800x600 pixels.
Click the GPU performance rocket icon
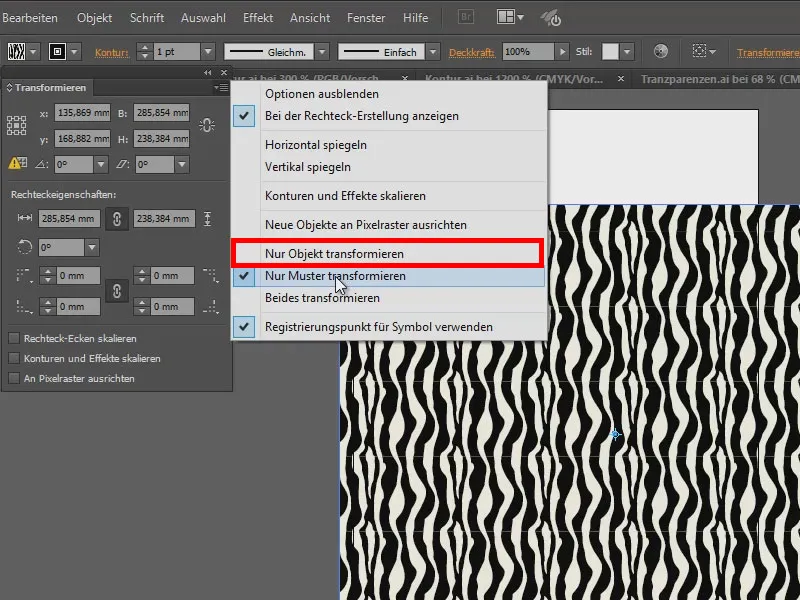pos(551,18)
